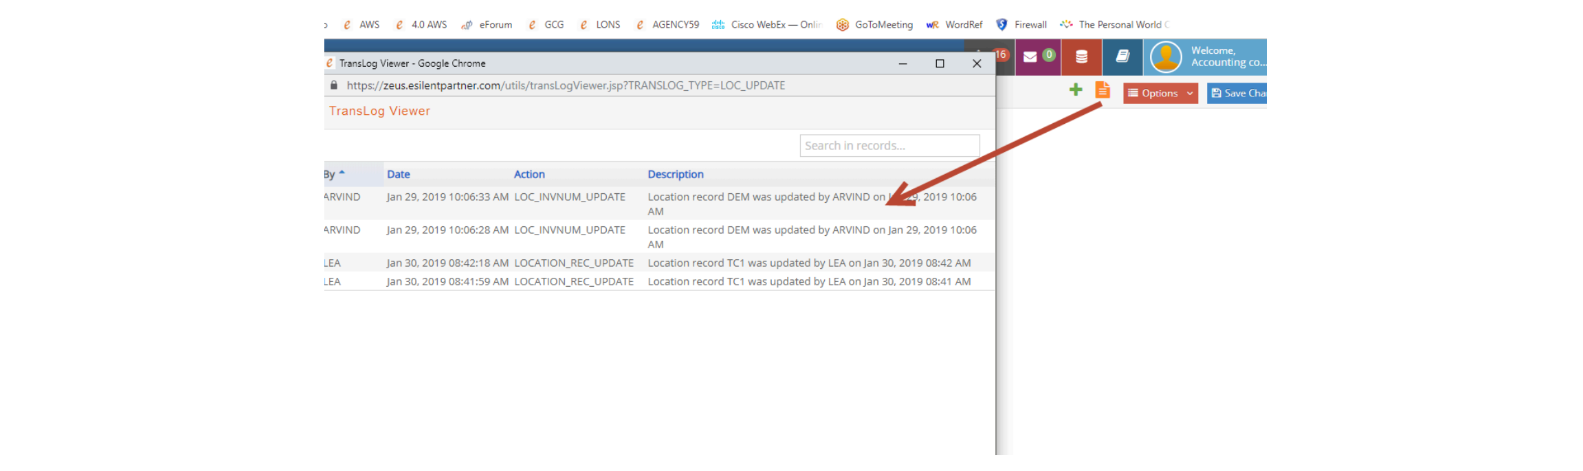
Task: Open the GCG bookmark
Action: 546,25
